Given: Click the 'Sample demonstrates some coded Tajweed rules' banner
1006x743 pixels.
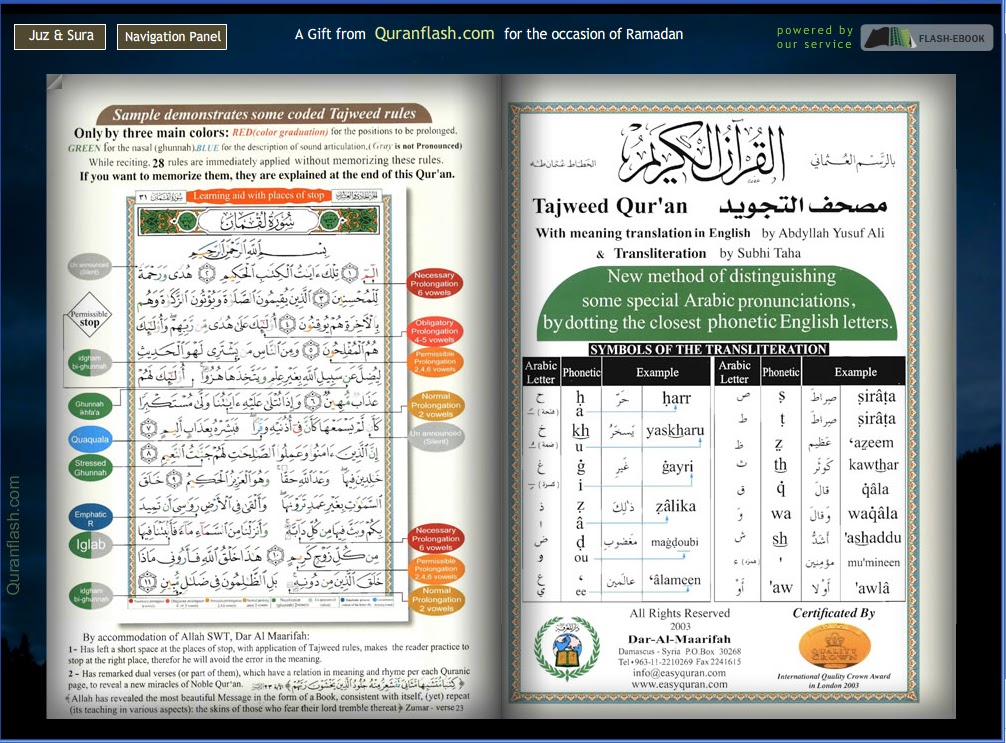Looking at the screenshot, I should tap(264, 114).
